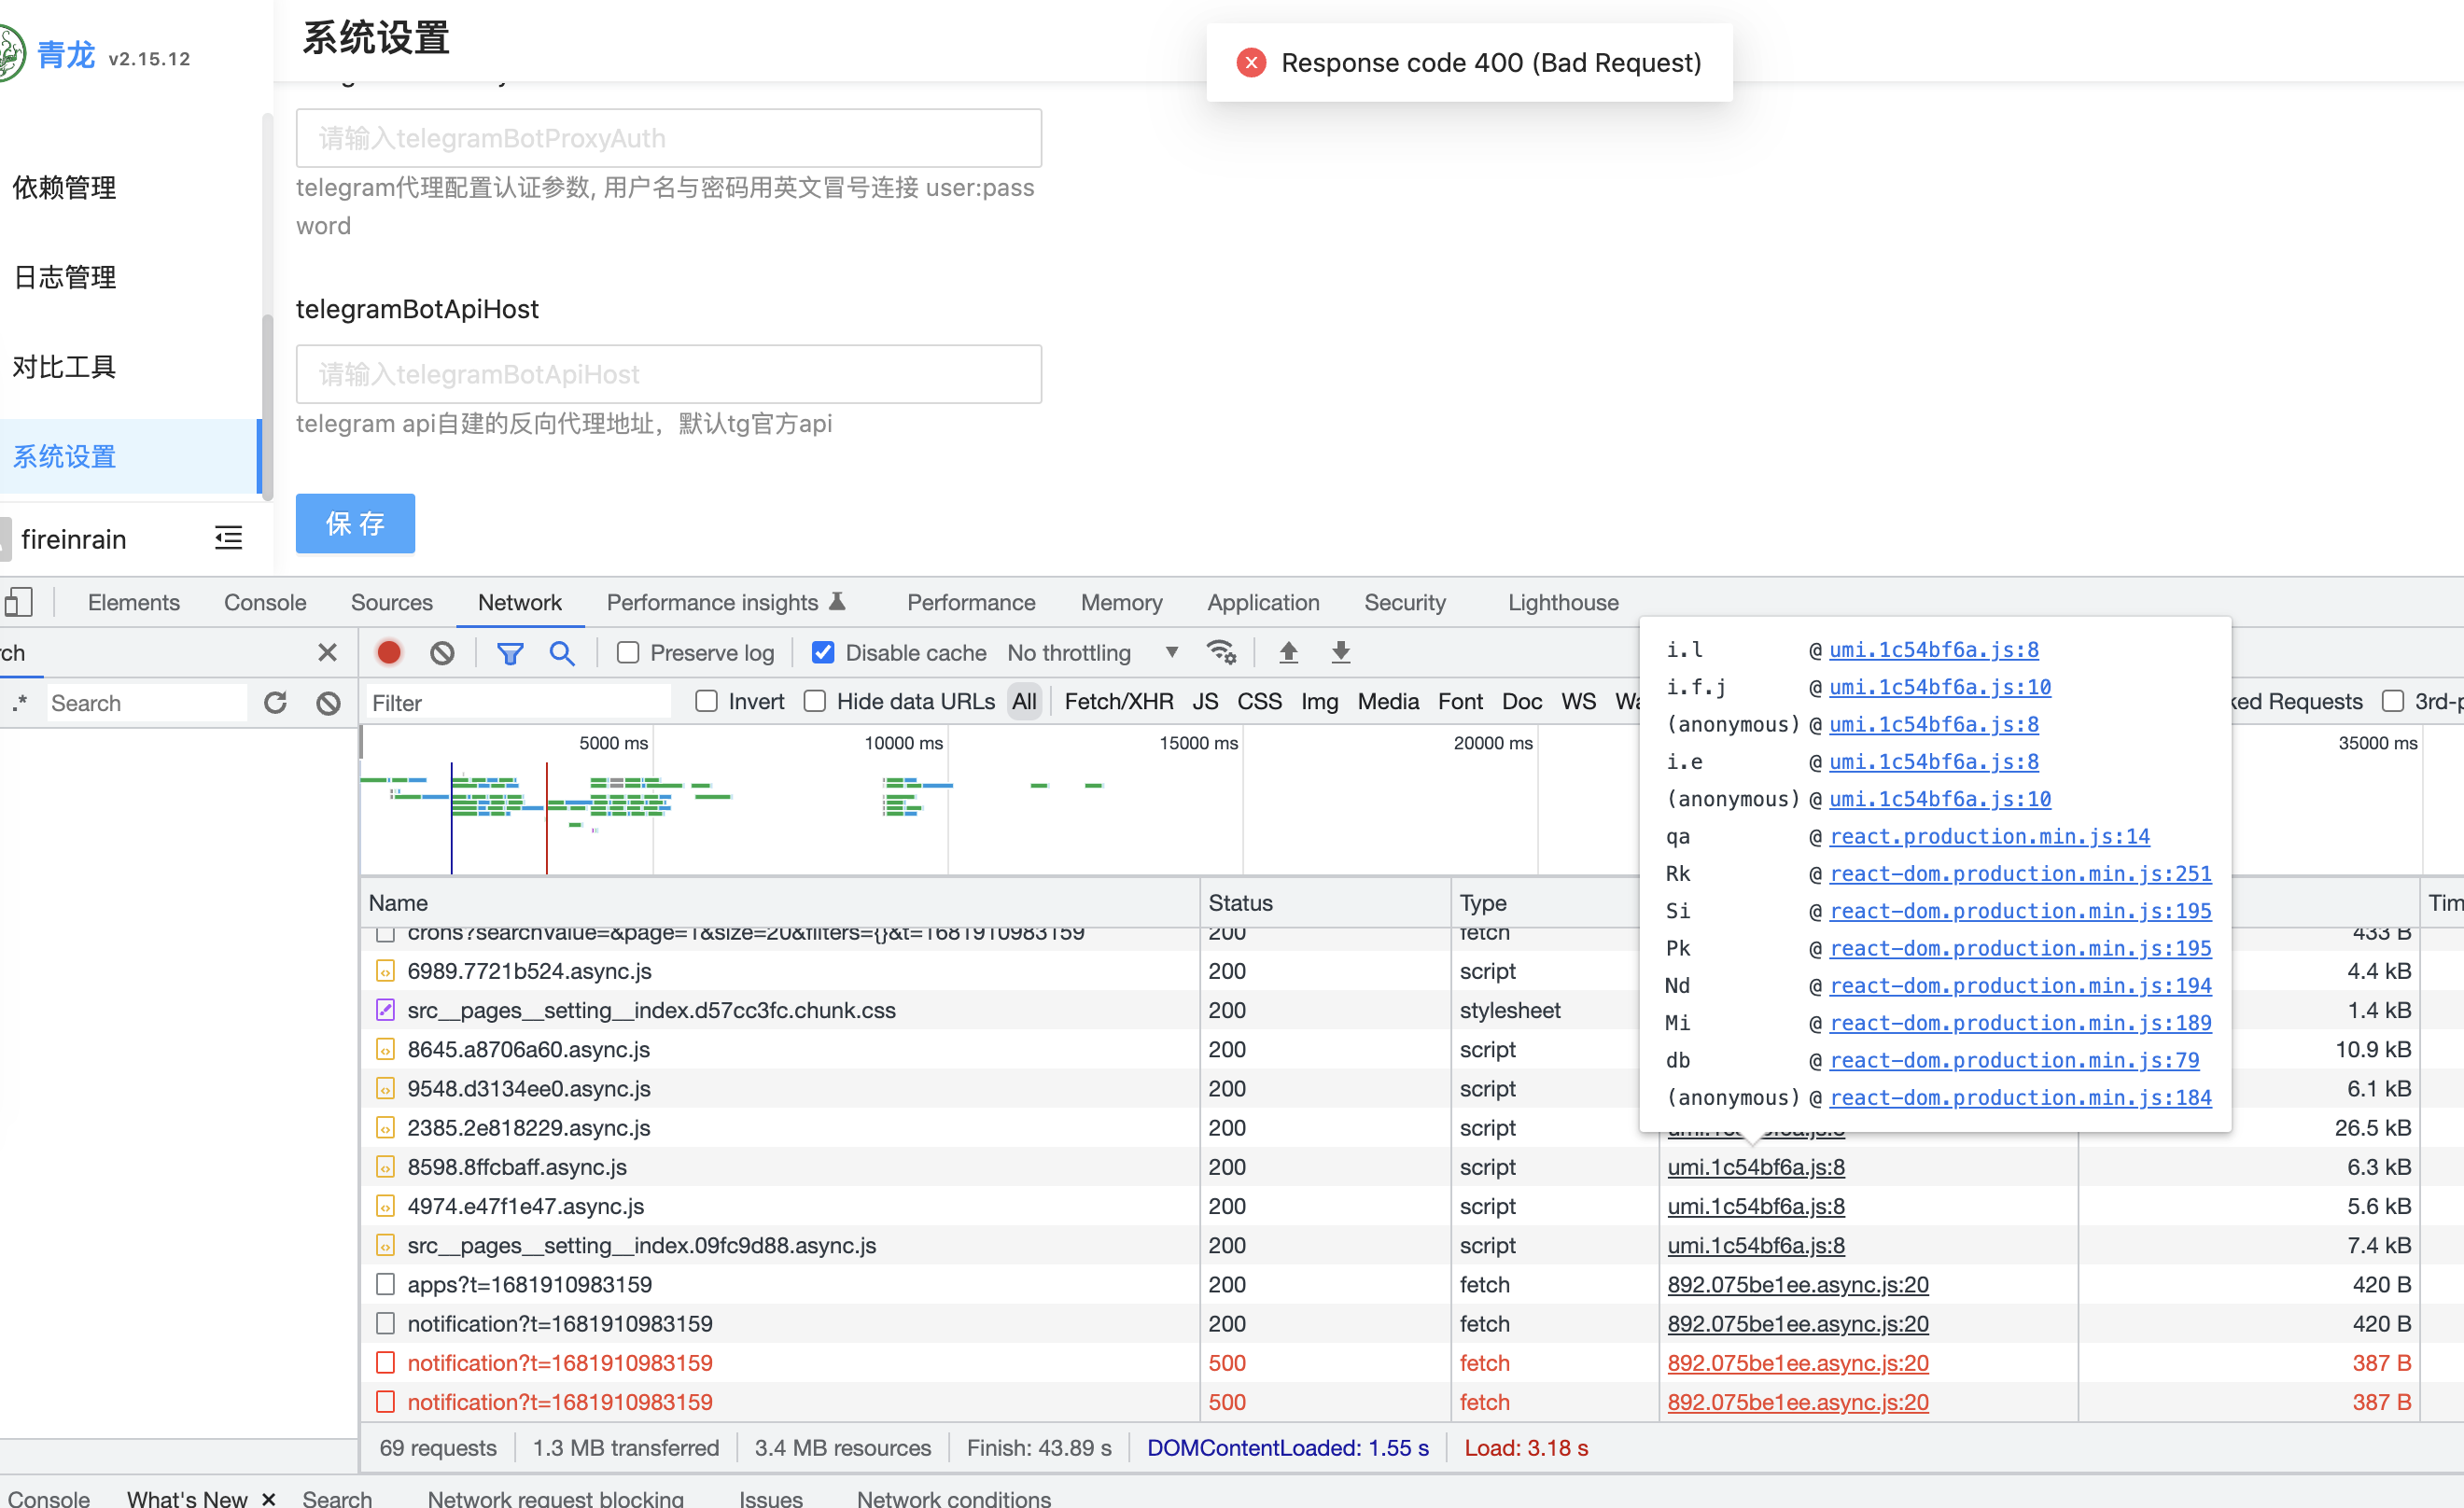The height and width of the screenshot is (1508, 2464).
Task: Click the red record network log icon
Action: [x=389, y=653]
